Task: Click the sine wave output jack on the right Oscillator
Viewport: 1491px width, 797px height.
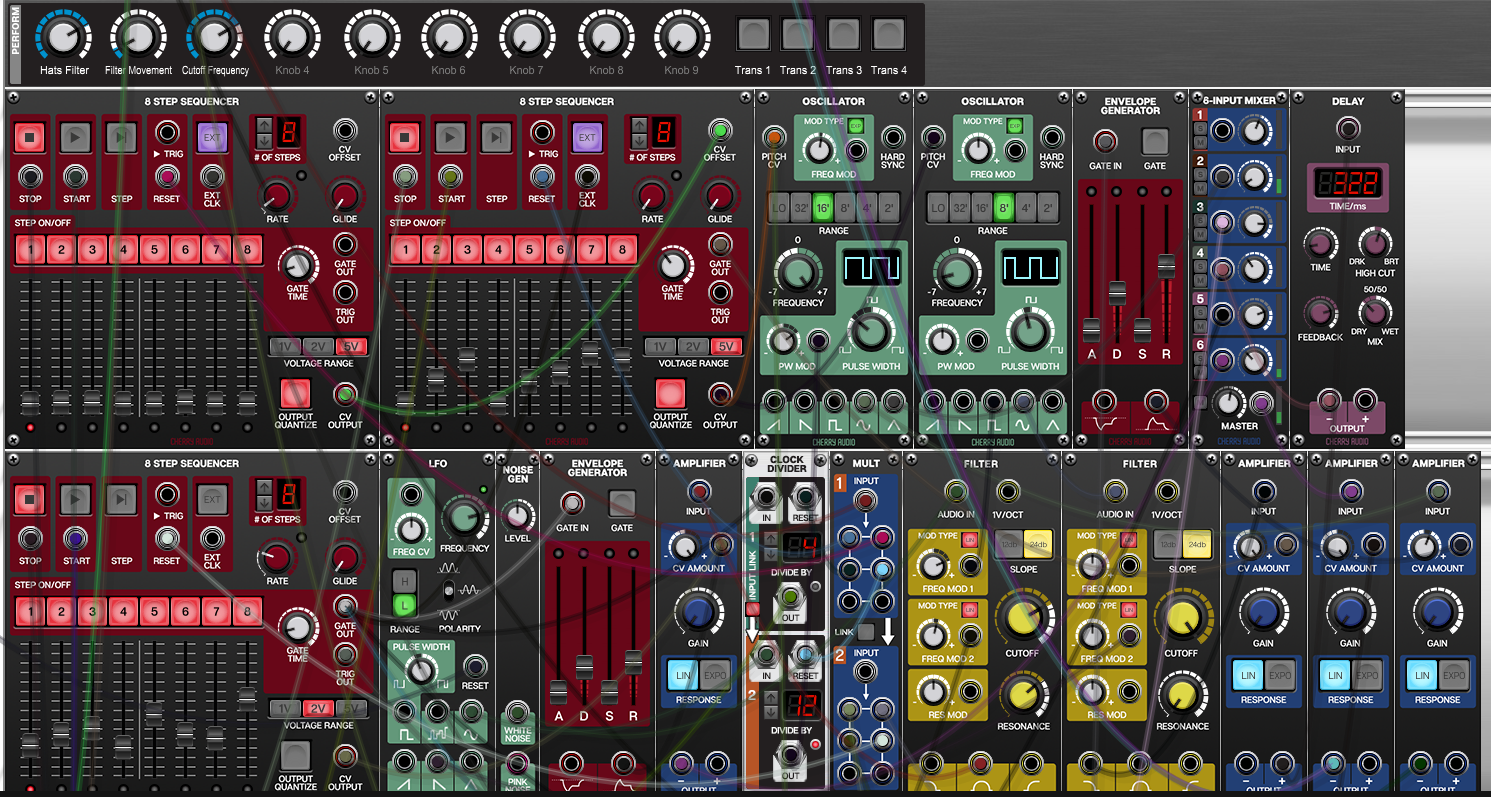Action: pos(1023,403)
